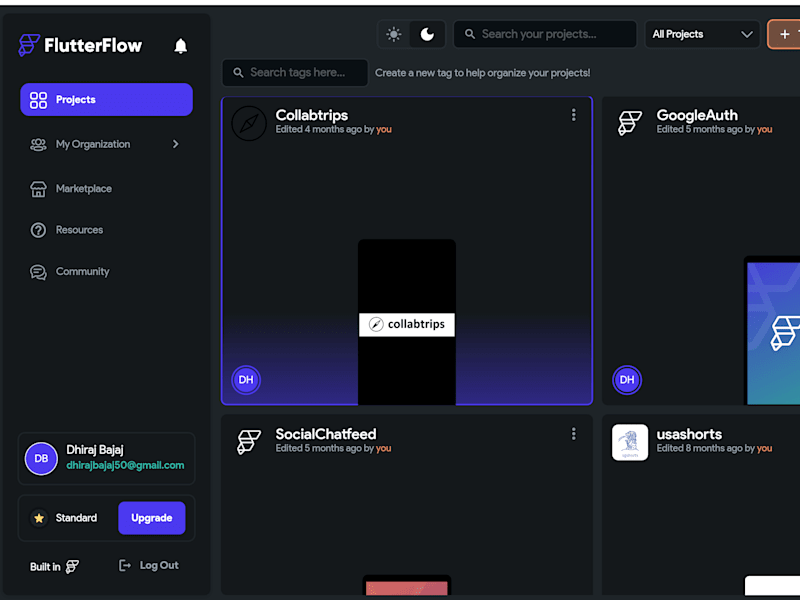Open SocialChatfeed three-dot options menu
Screen dimensions: 800x600
coord(573,434)
